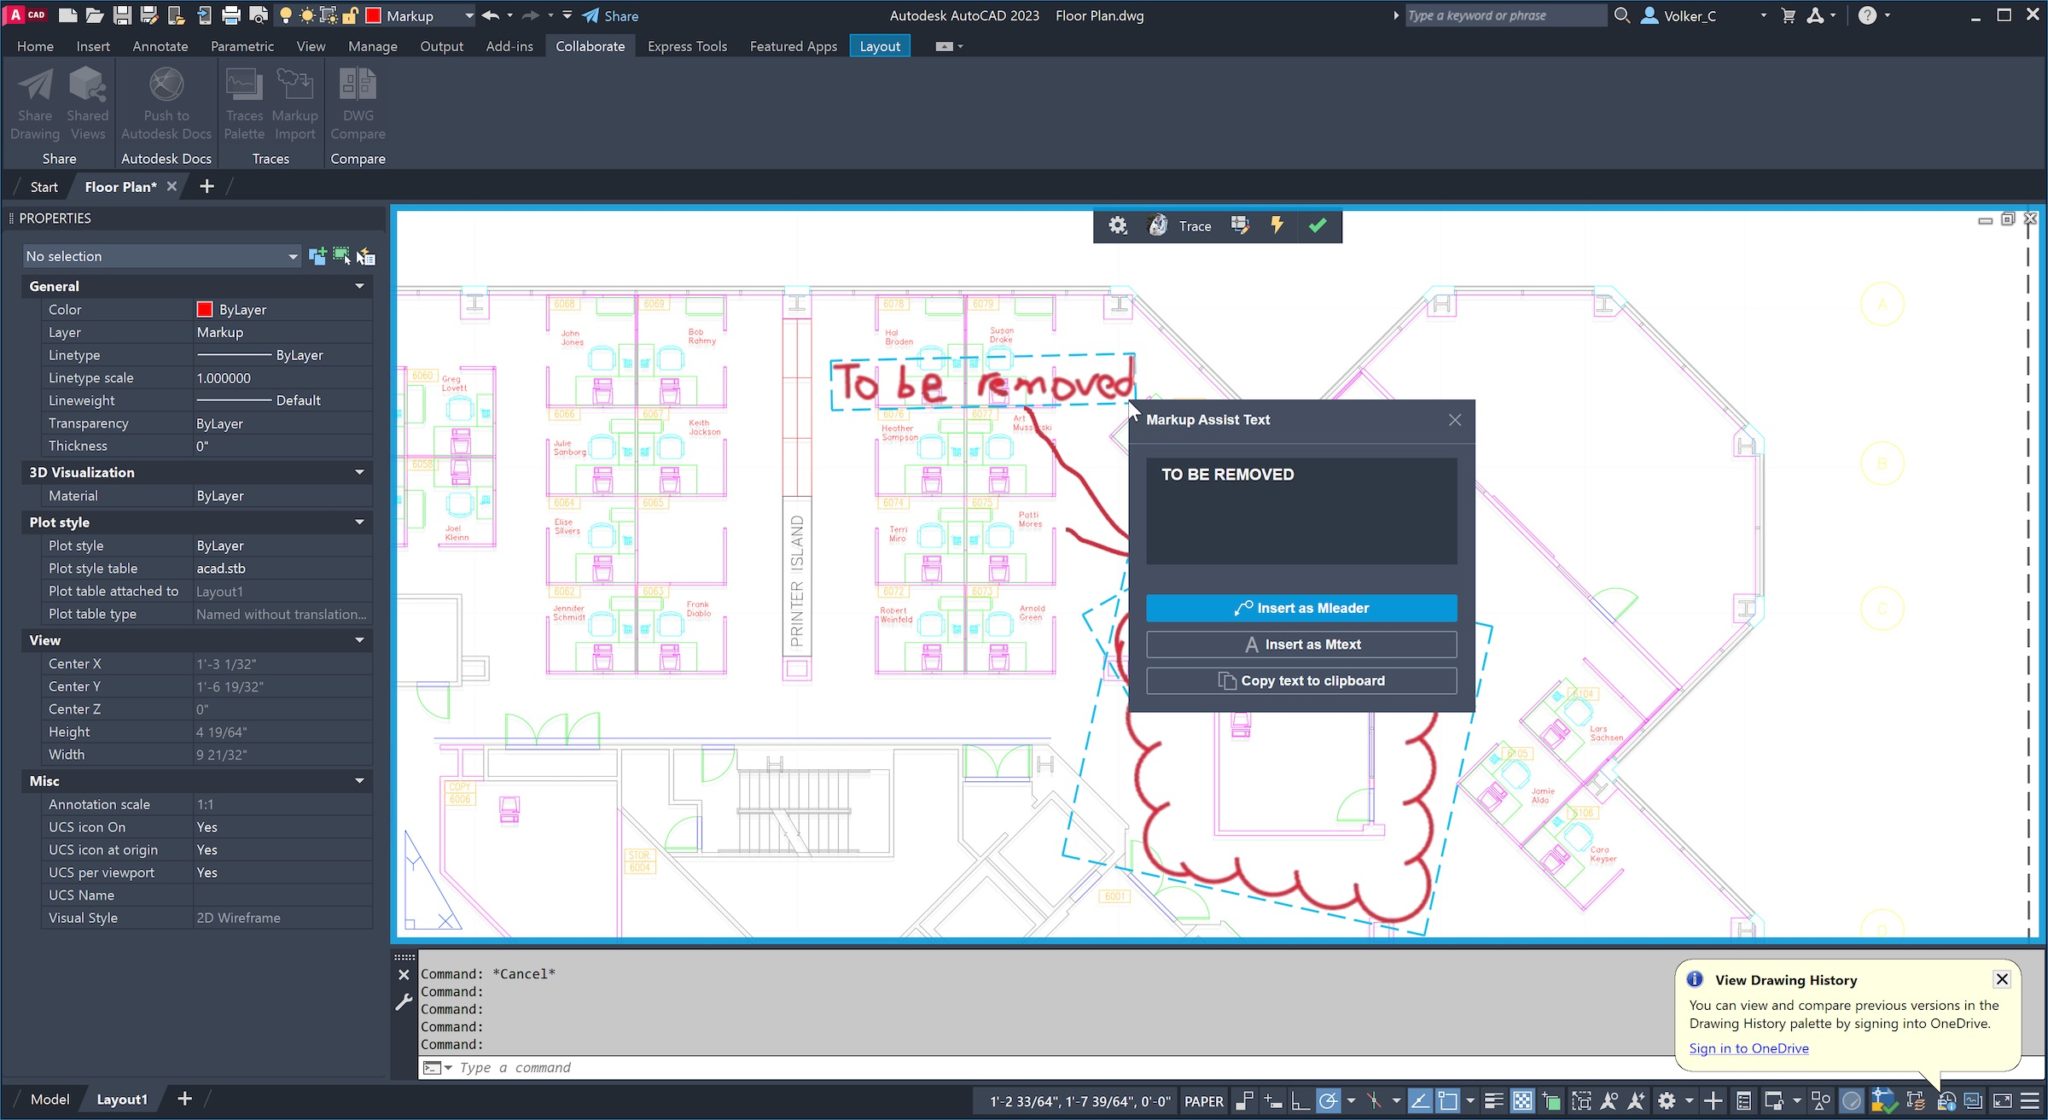Collapse the Plot style section in Properties
The image size is (2048, 1120).
tap(359, 521)
